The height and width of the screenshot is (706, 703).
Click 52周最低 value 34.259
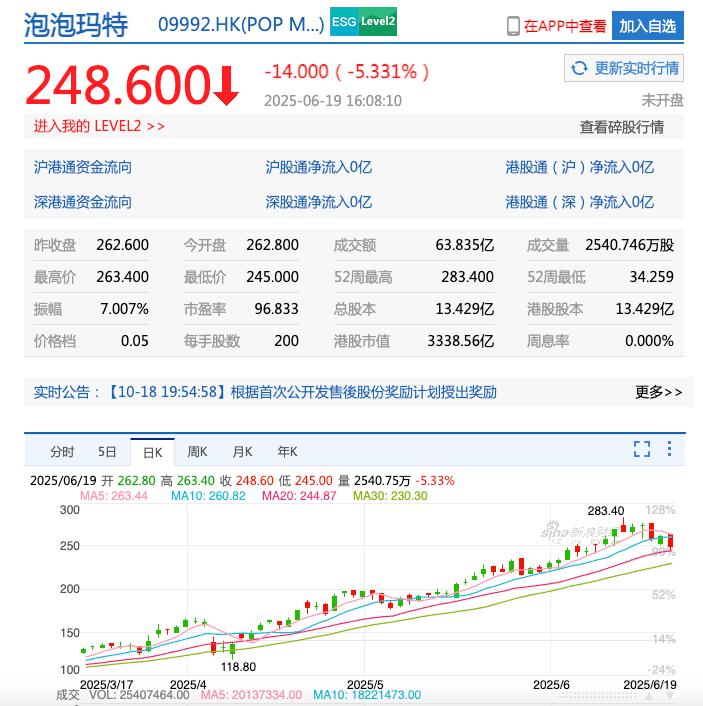pos(652,277)
